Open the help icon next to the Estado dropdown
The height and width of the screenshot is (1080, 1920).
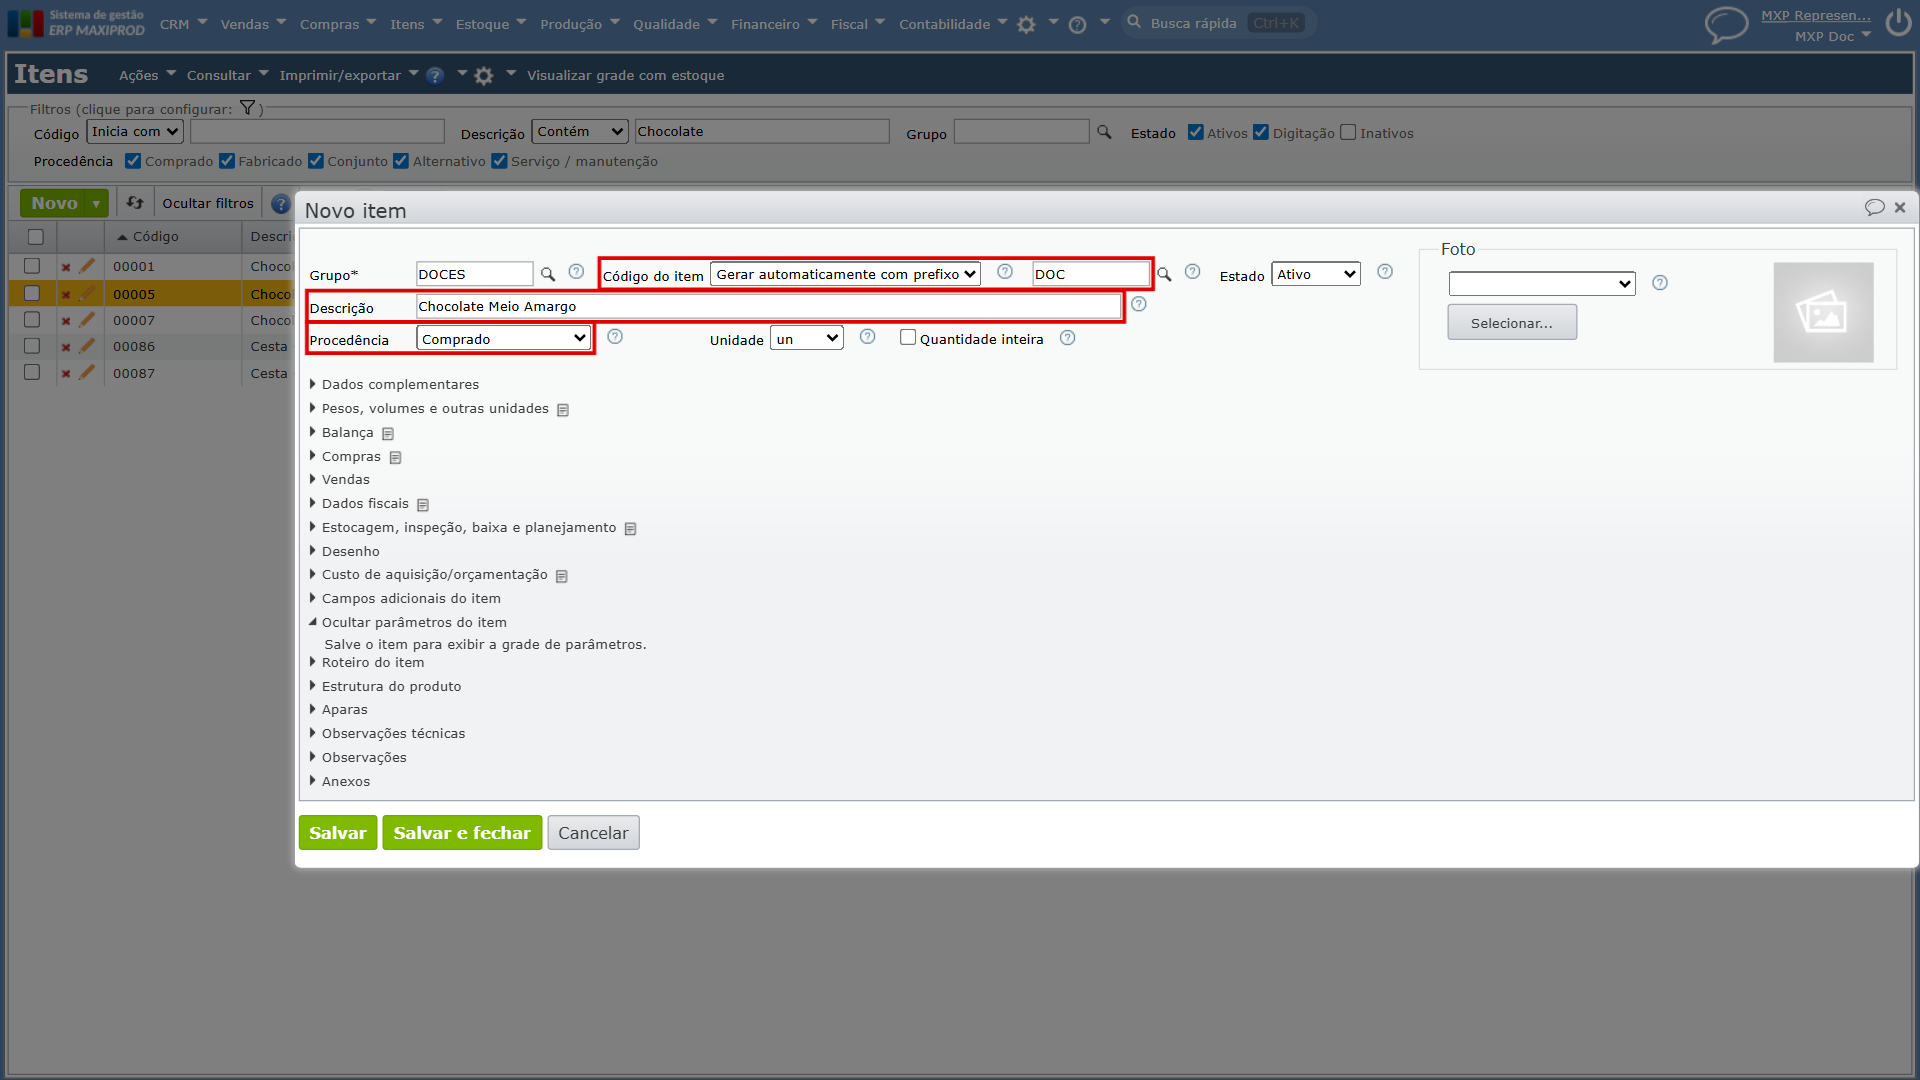(1385, 272)
